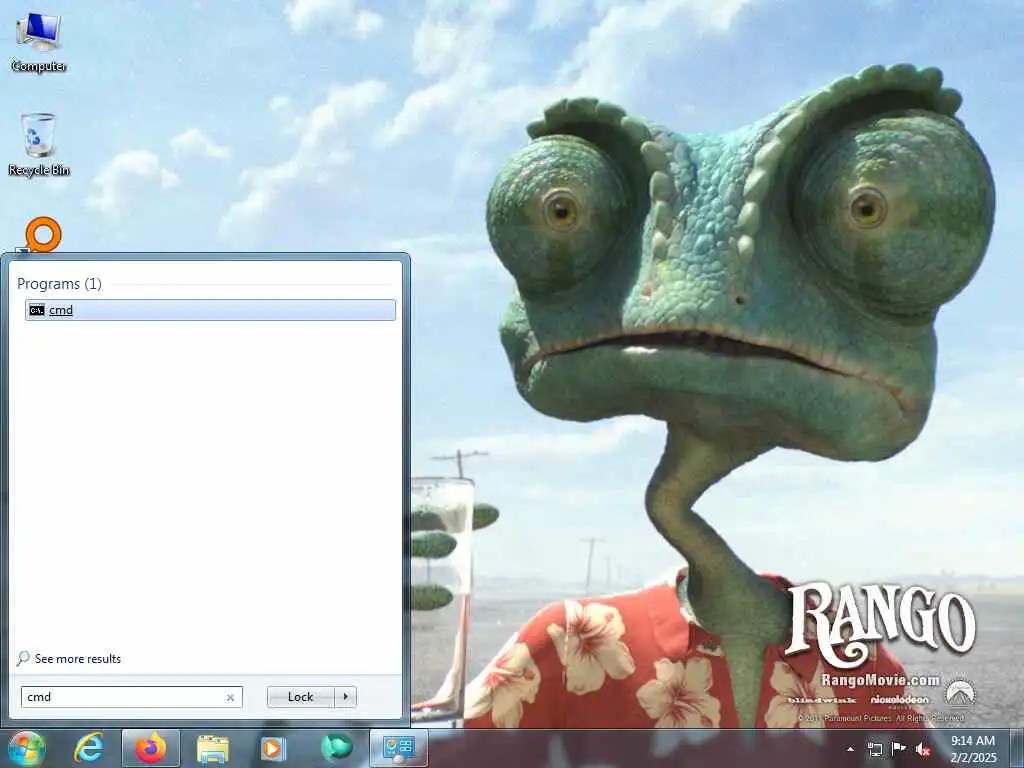Open Firefox from the taskbar
Image resolution: width=1024 pixels, height=768 pixels.
(151, 748)
